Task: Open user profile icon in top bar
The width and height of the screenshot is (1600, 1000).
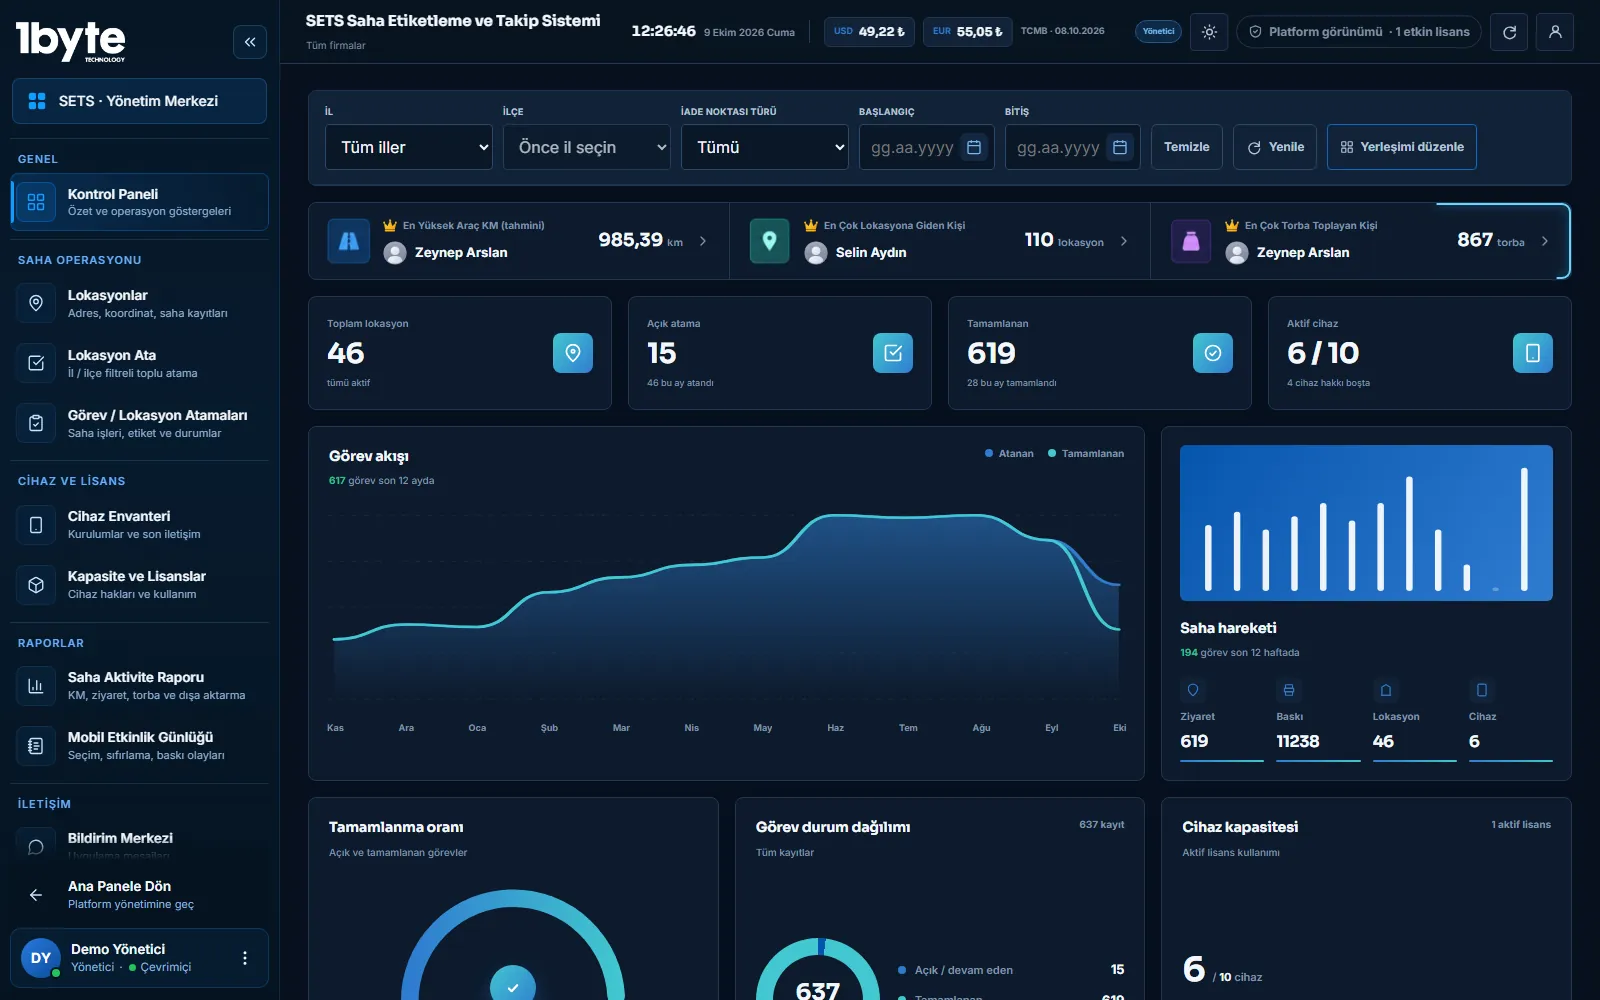Action: [1555, 32]
